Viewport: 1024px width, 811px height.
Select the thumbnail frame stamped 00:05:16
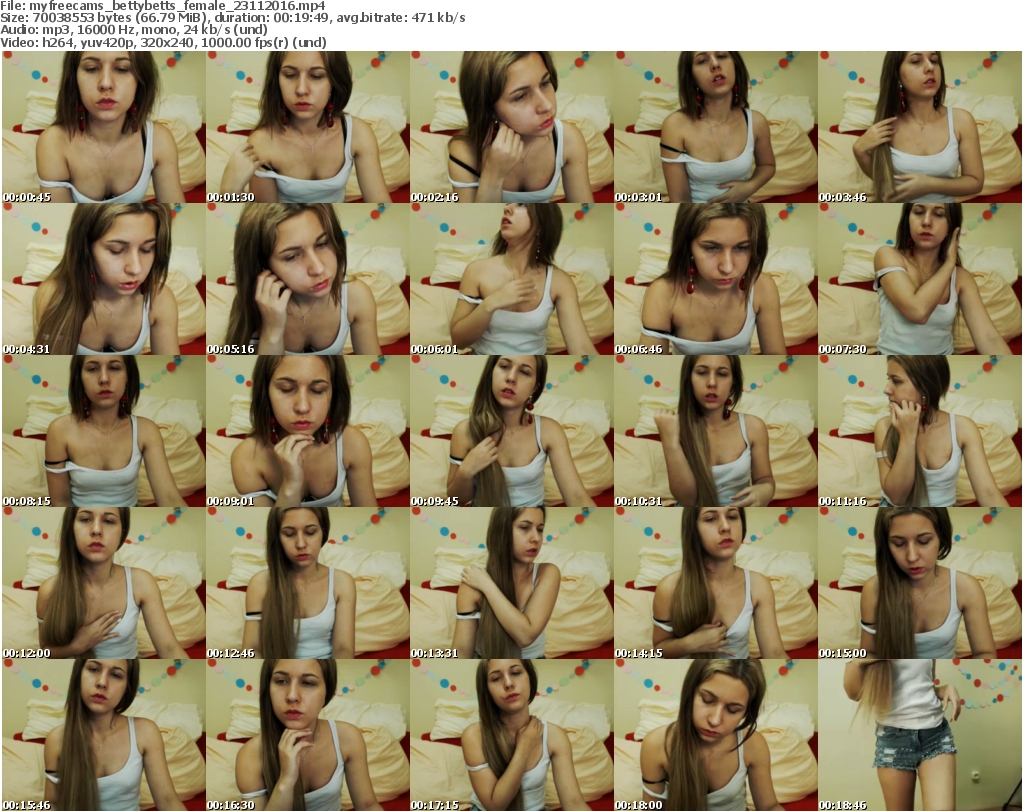pos(308,279)
